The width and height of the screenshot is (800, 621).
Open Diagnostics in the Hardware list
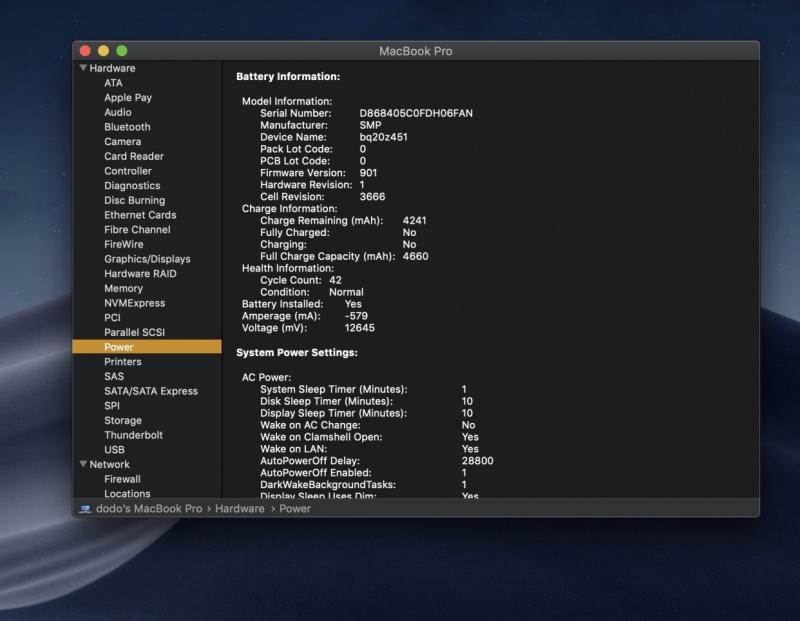132,186
